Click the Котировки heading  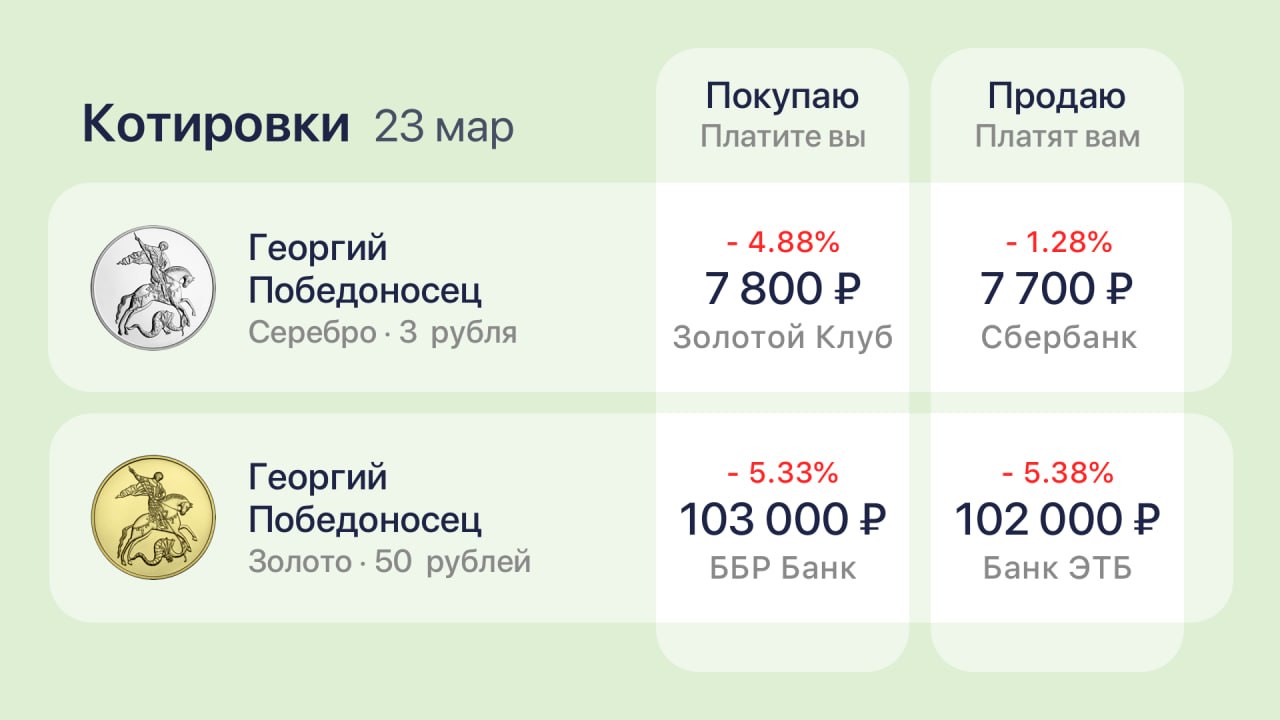pos(216,125)
